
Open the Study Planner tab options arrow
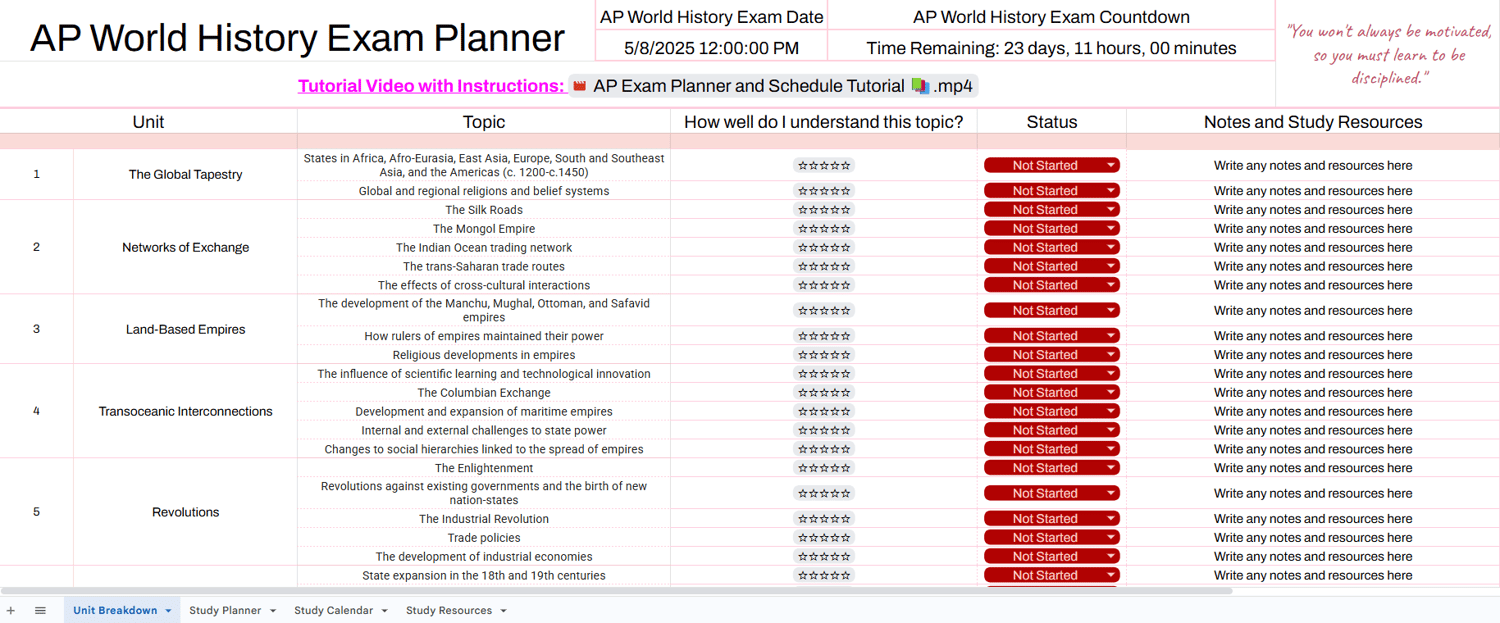pos(272,611)
